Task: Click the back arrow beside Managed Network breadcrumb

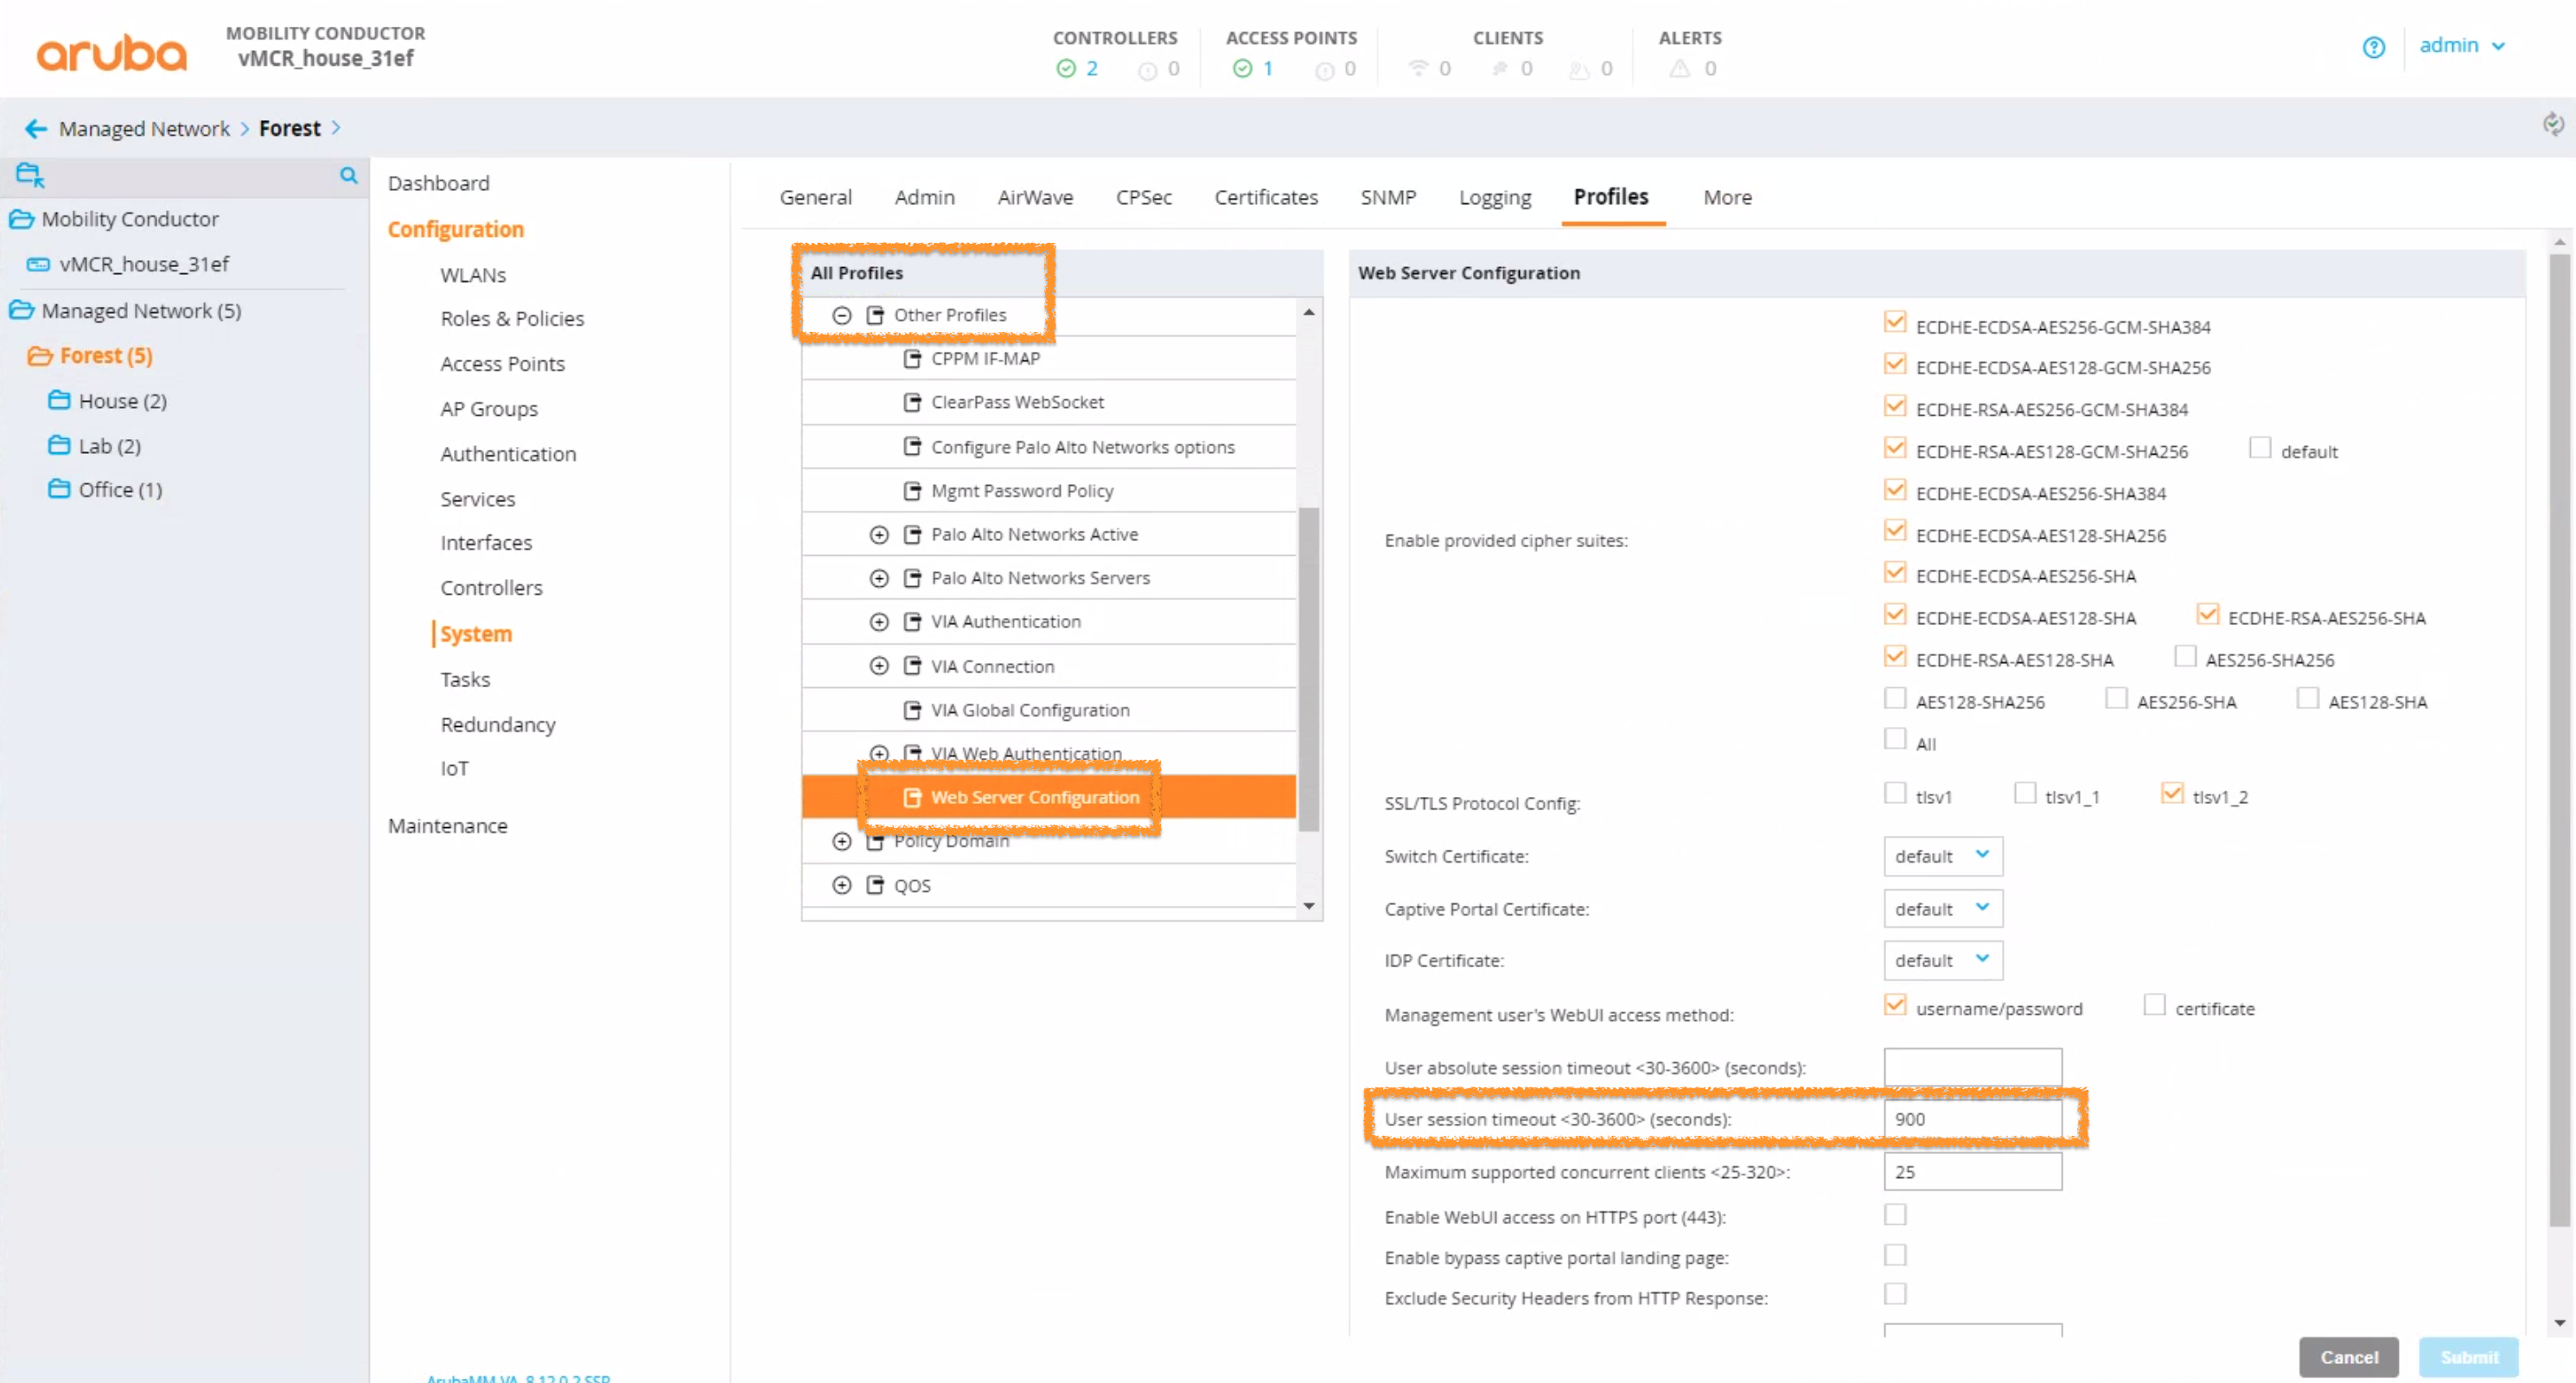Action: tap(35, 128)
